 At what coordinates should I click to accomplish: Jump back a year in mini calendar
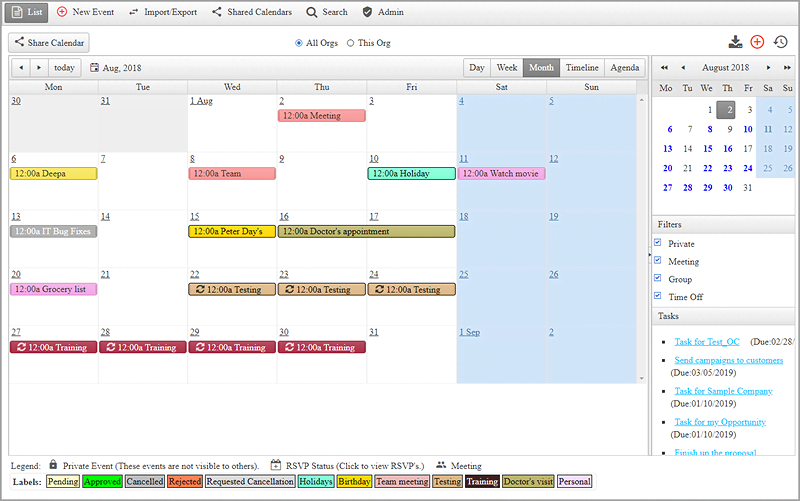tap(665, 67)
